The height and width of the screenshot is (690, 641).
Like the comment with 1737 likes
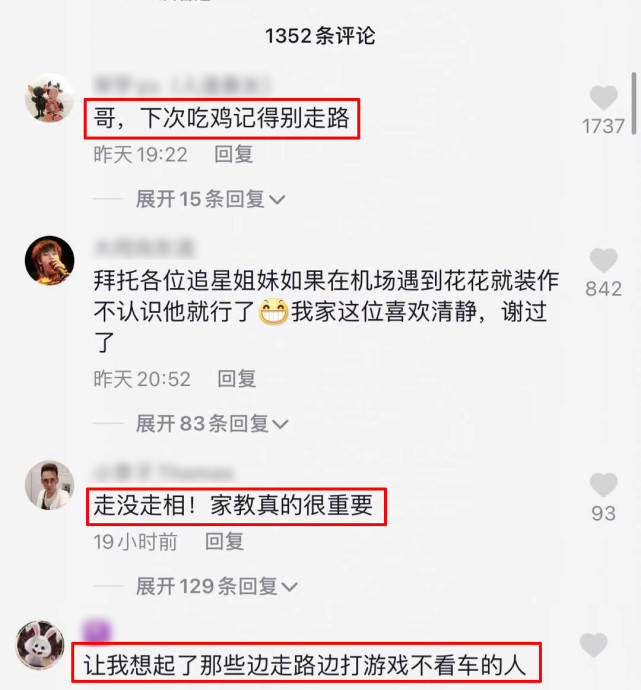(603, 98)
